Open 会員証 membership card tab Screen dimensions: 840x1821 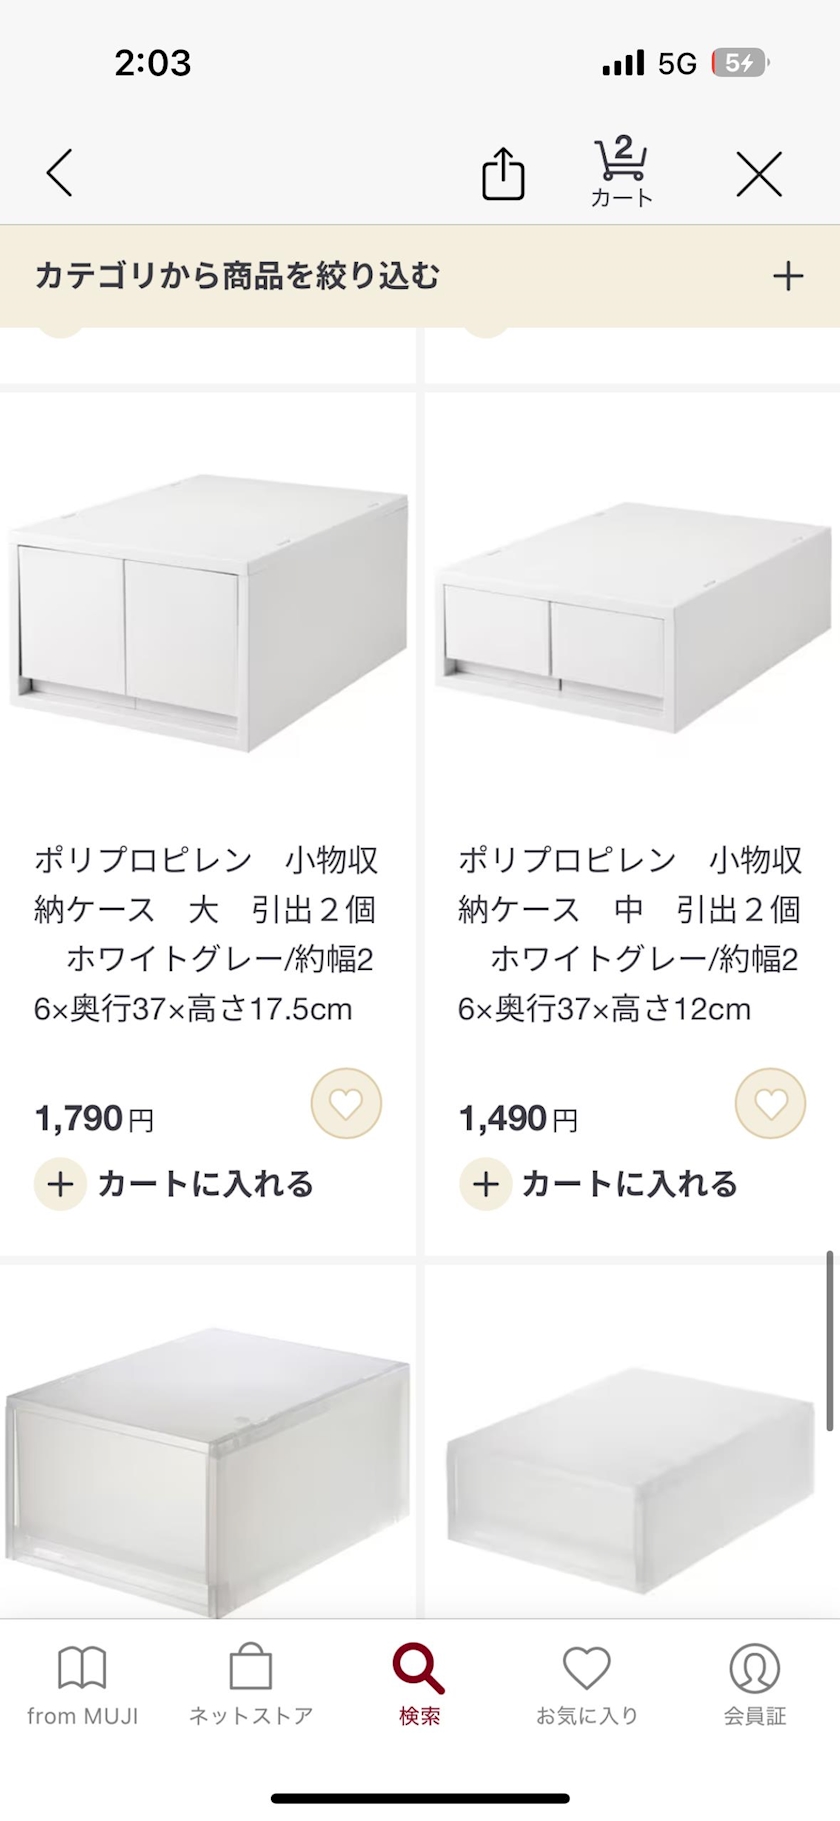755,1686
